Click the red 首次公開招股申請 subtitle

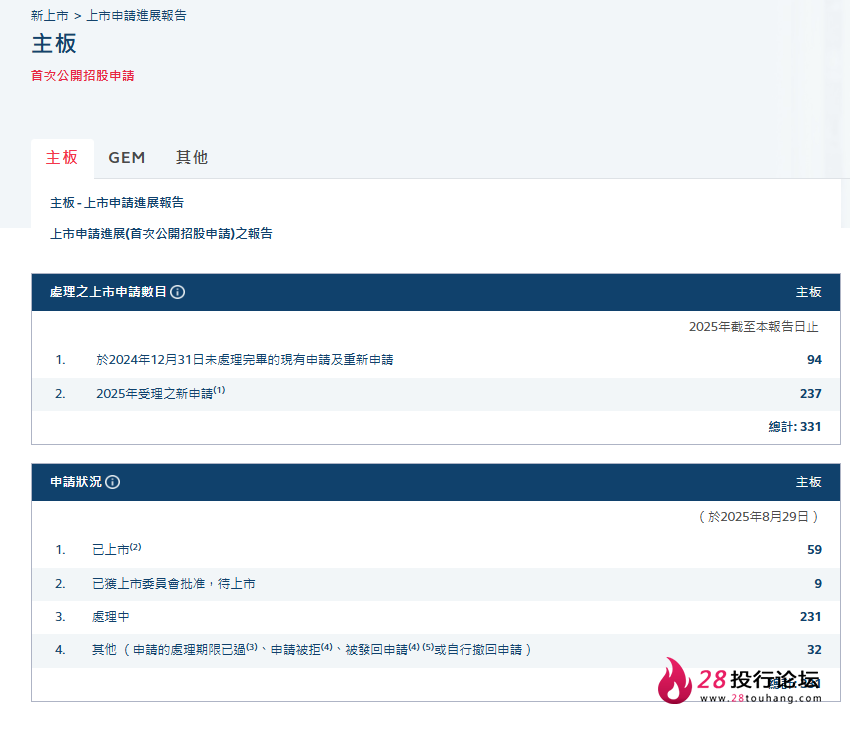[x=83, y=75]
